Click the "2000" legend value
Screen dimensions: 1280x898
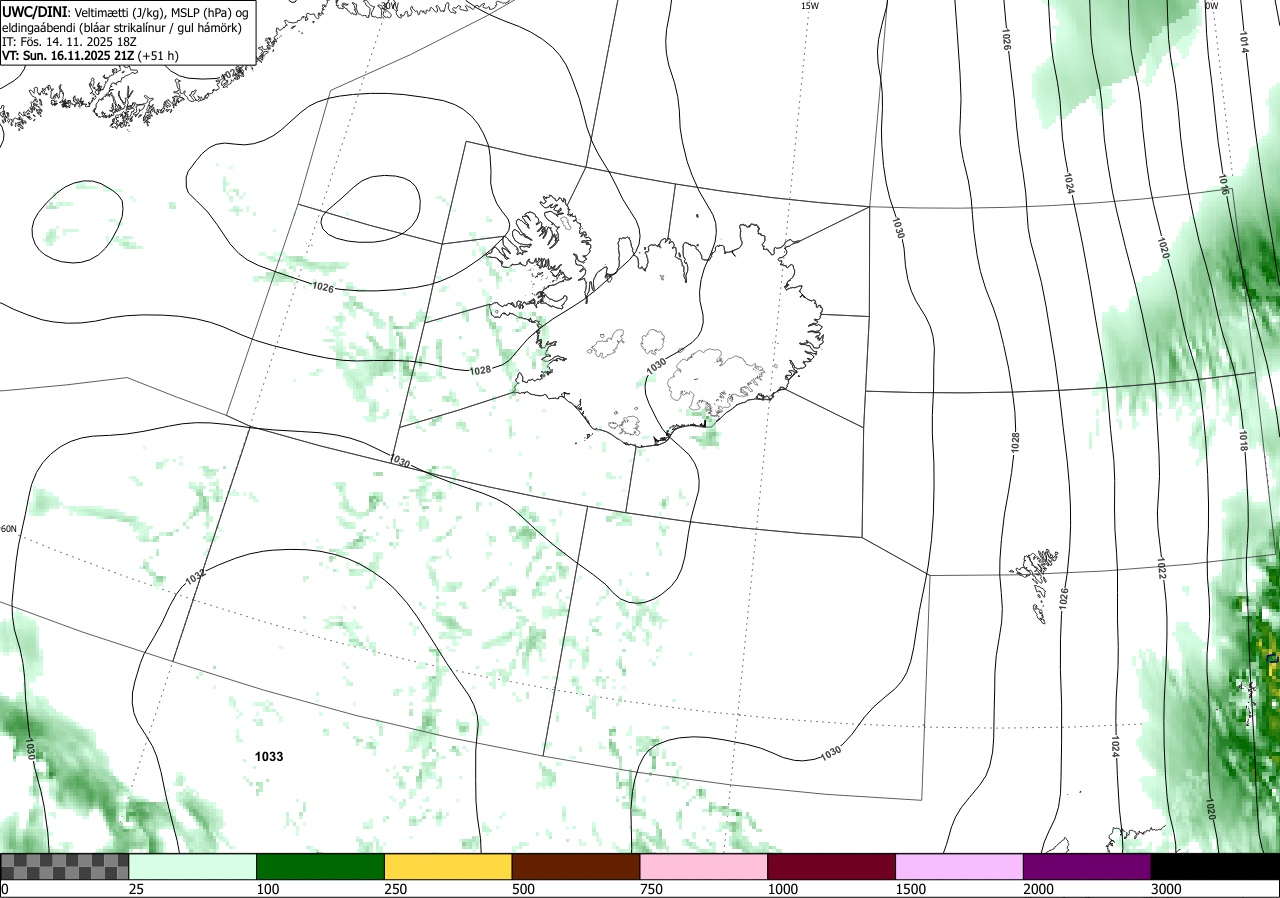[1038, 889]
